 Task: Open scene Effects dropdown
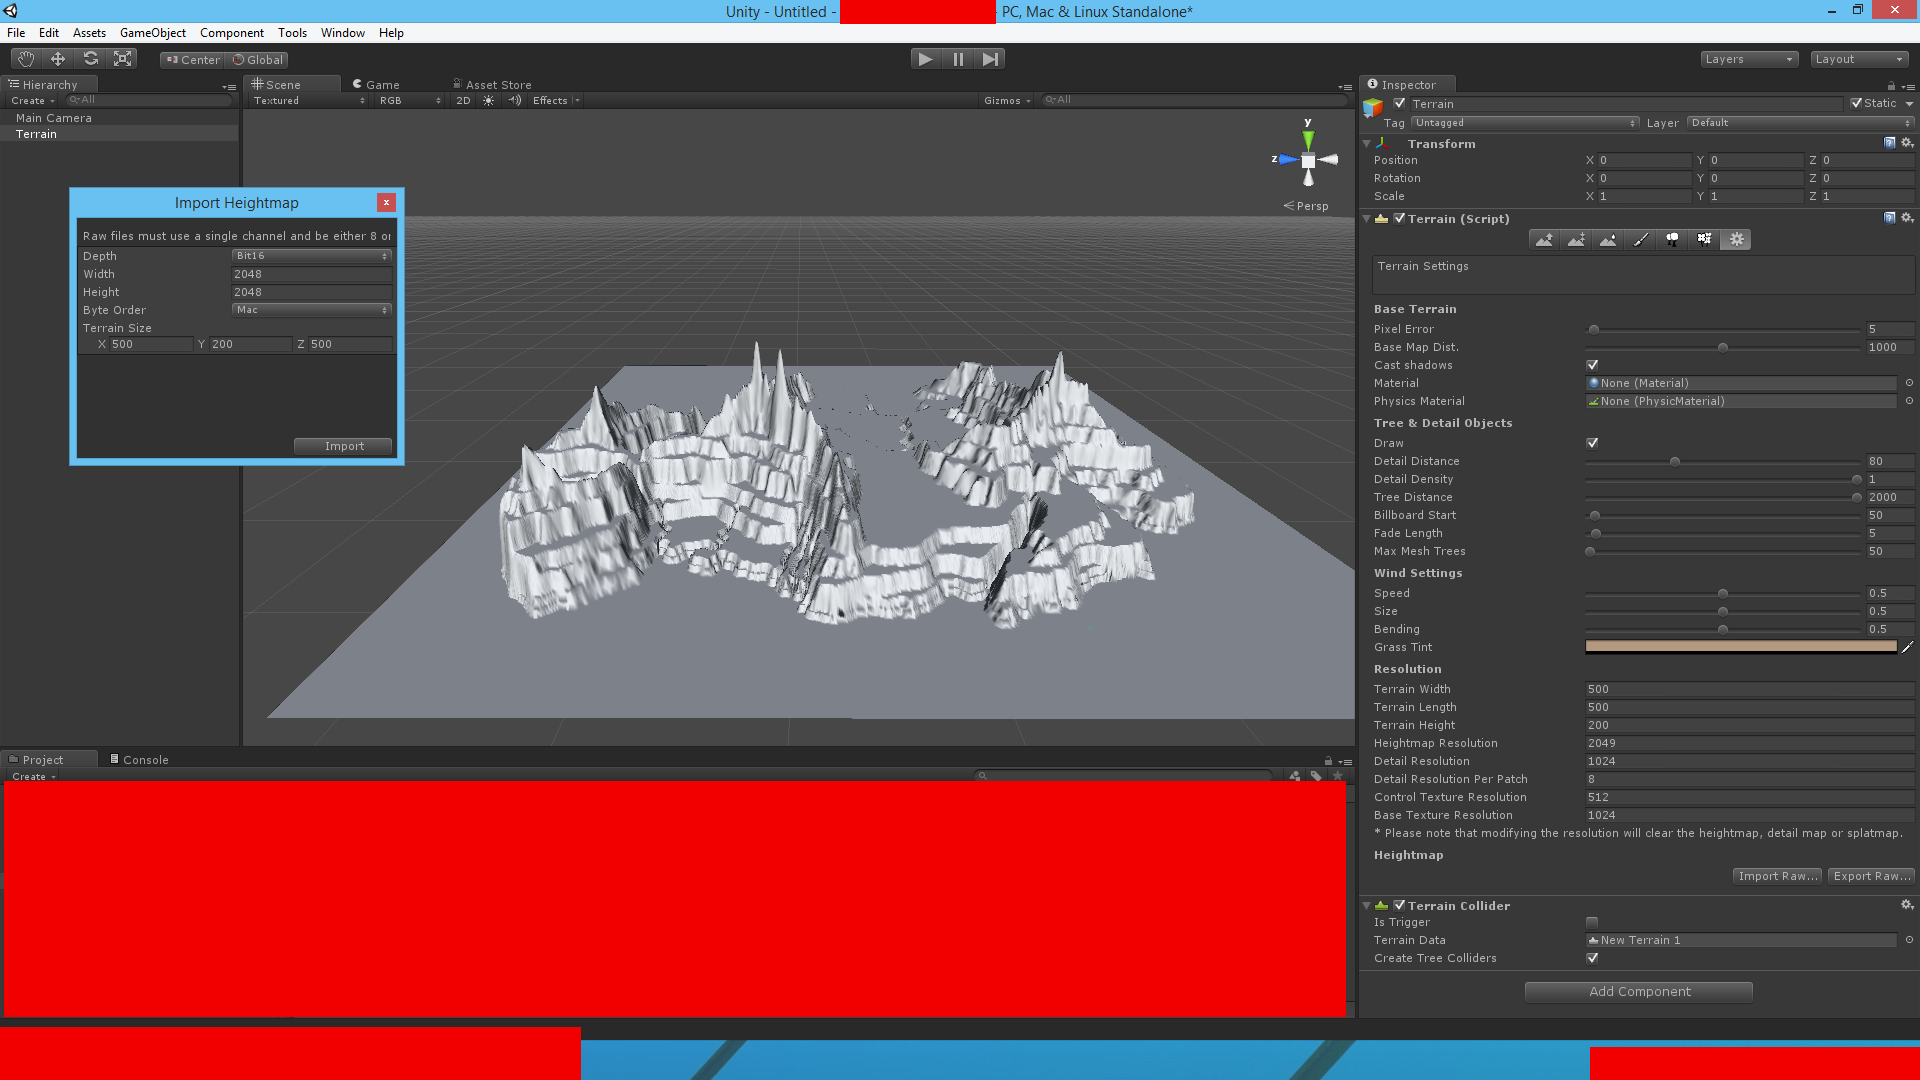click(556, 101)
